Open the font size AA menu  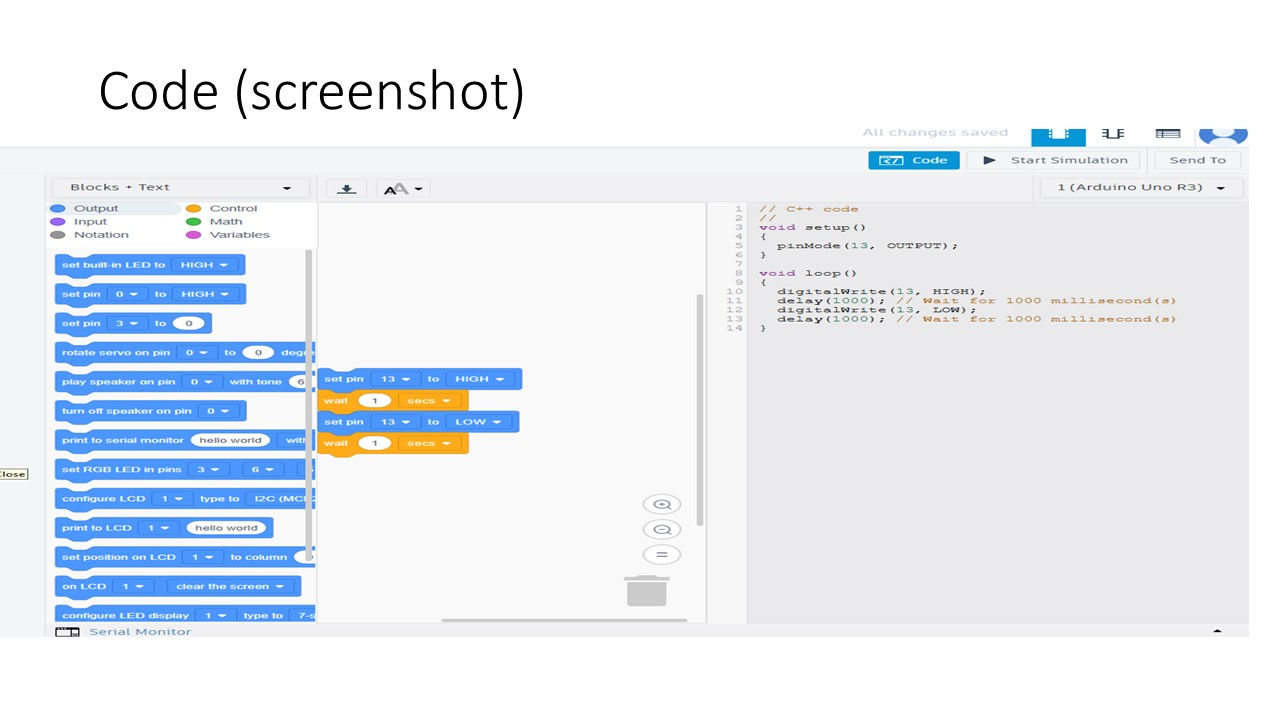pos(404,188)
